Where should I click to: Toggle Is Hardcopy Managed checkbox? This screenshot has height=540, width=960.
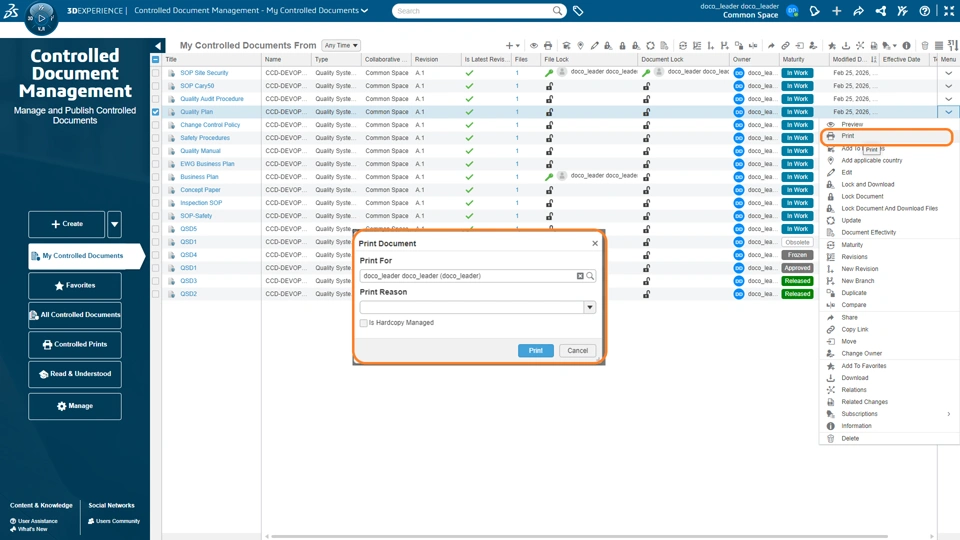(364, 323)
